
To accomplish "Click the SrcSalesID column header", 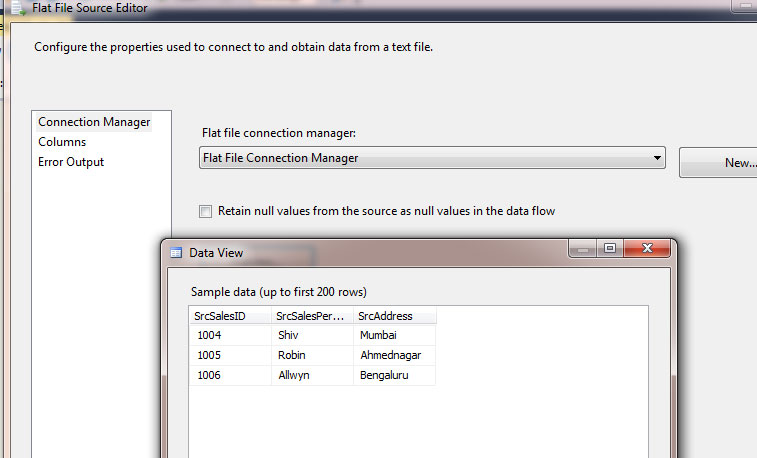I will [x=230, y=316].
